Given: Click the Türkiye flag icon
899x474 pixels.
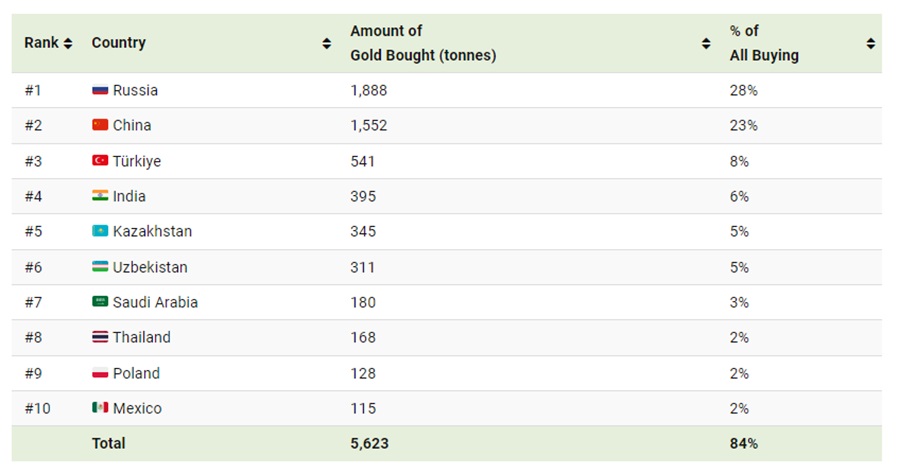Looking at the screenshot, I should point(100,161).
